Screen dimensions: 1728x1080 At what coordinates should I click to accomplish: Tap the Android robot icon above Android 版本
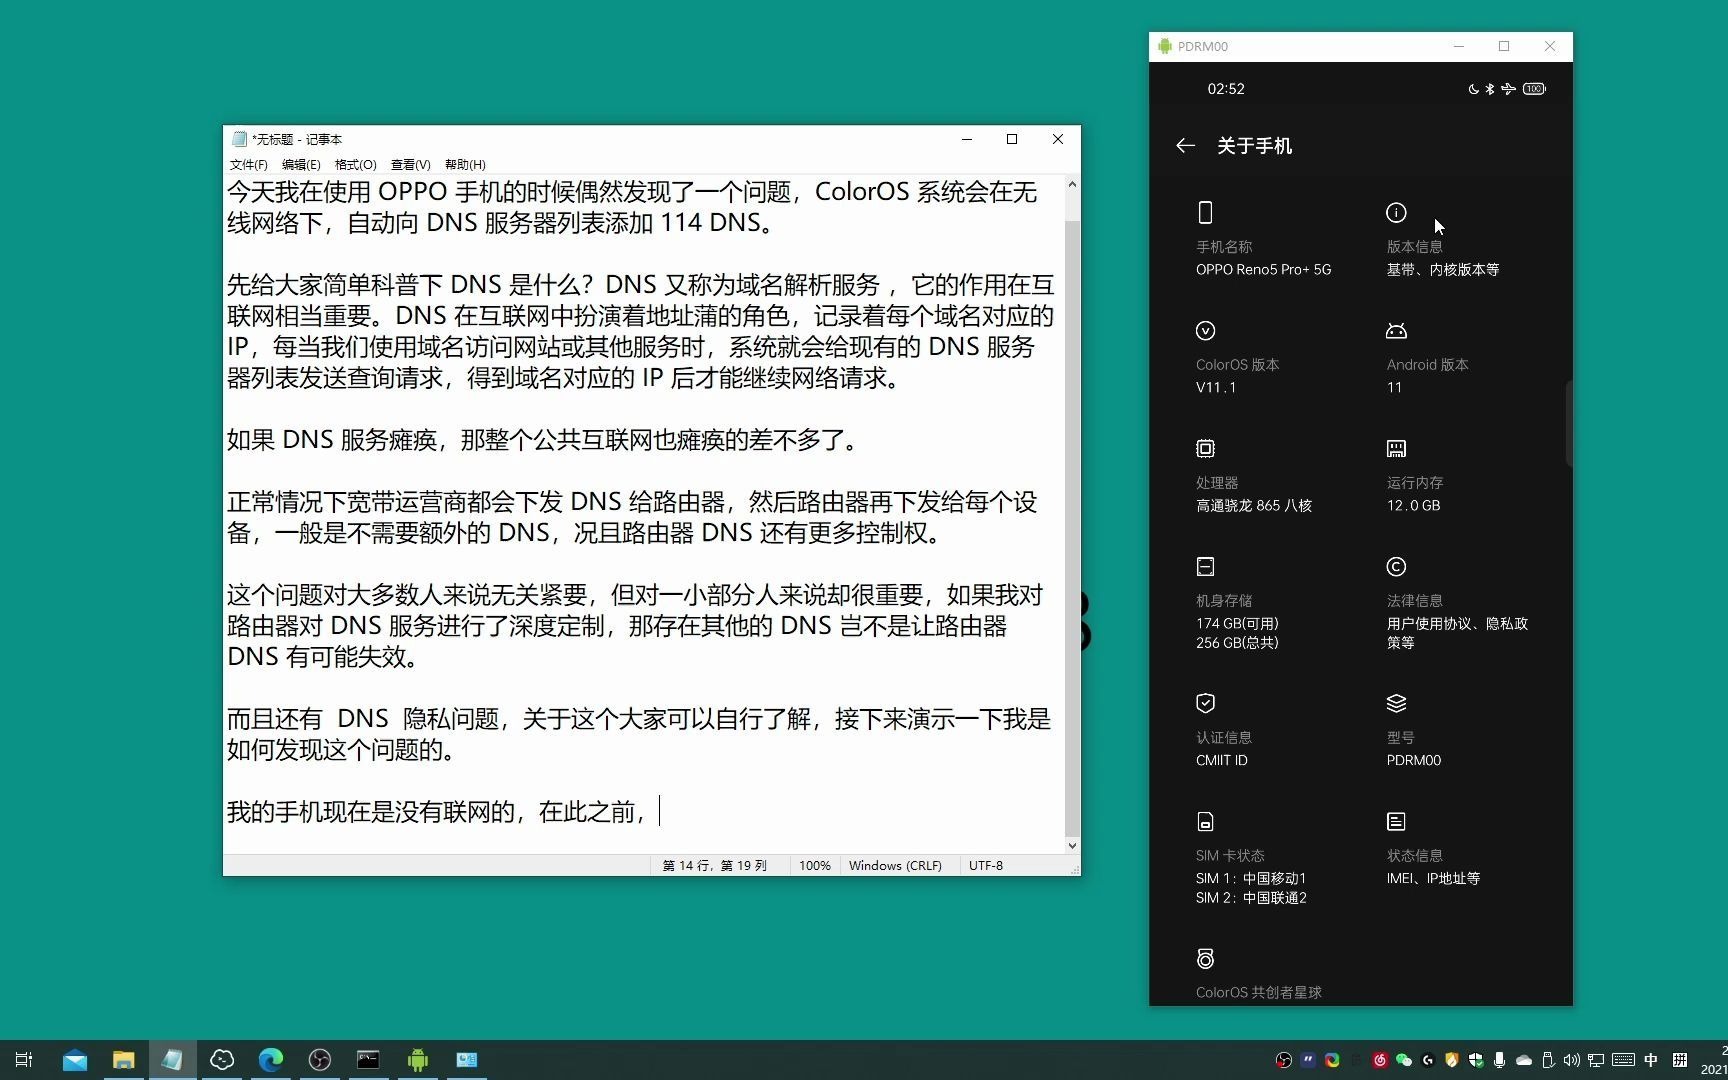(x=1396, y=331)
